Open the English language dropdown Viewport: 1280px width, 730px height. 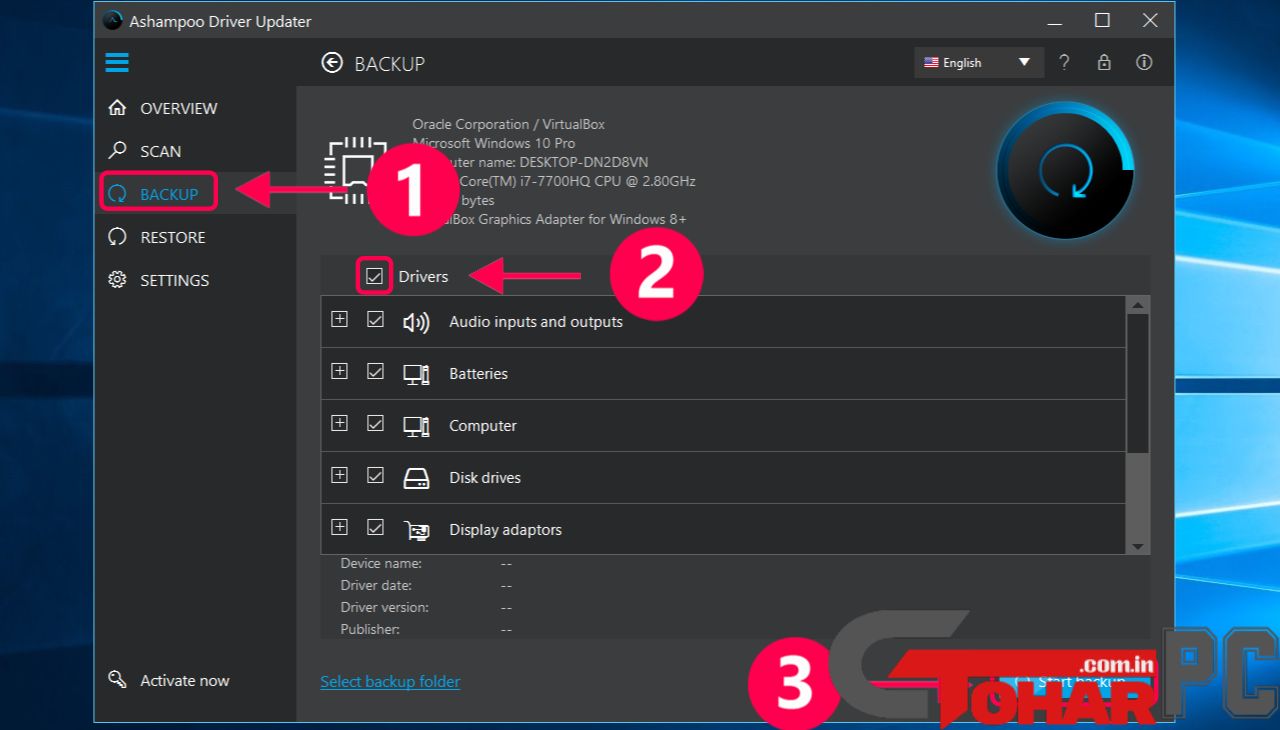(x=978, y=62)
